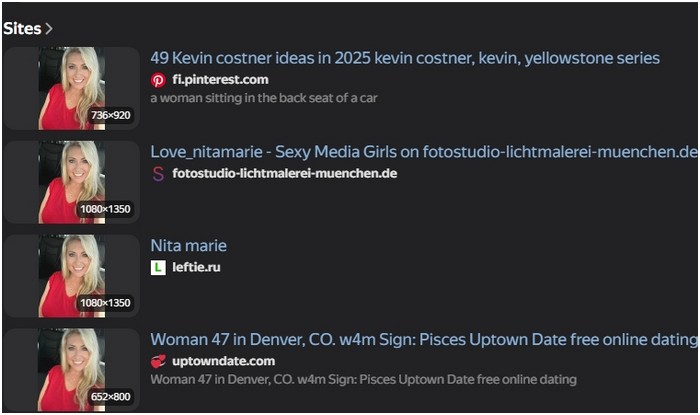This screenshot has width=700, height=415.
Task: Open 'Love_nitamarie - Sexy Media Girls' result title
Action: (x=424, y=152)
